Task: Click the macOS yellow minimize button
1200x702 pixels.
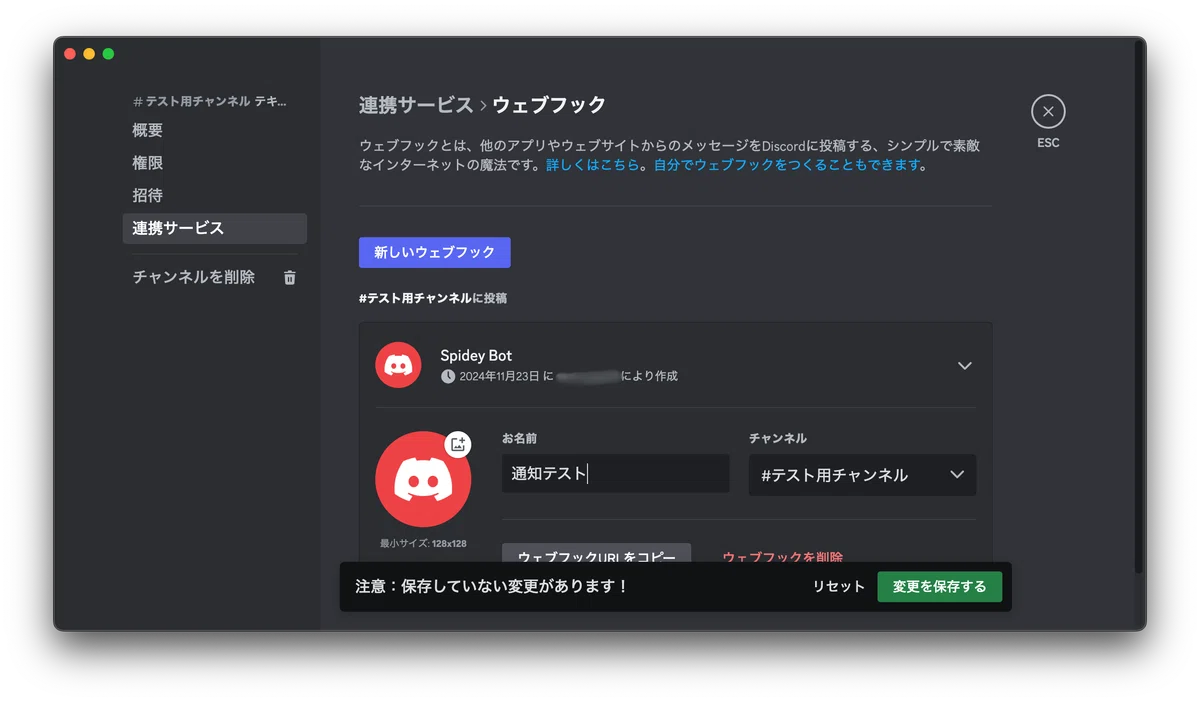Action: (89, 54)
